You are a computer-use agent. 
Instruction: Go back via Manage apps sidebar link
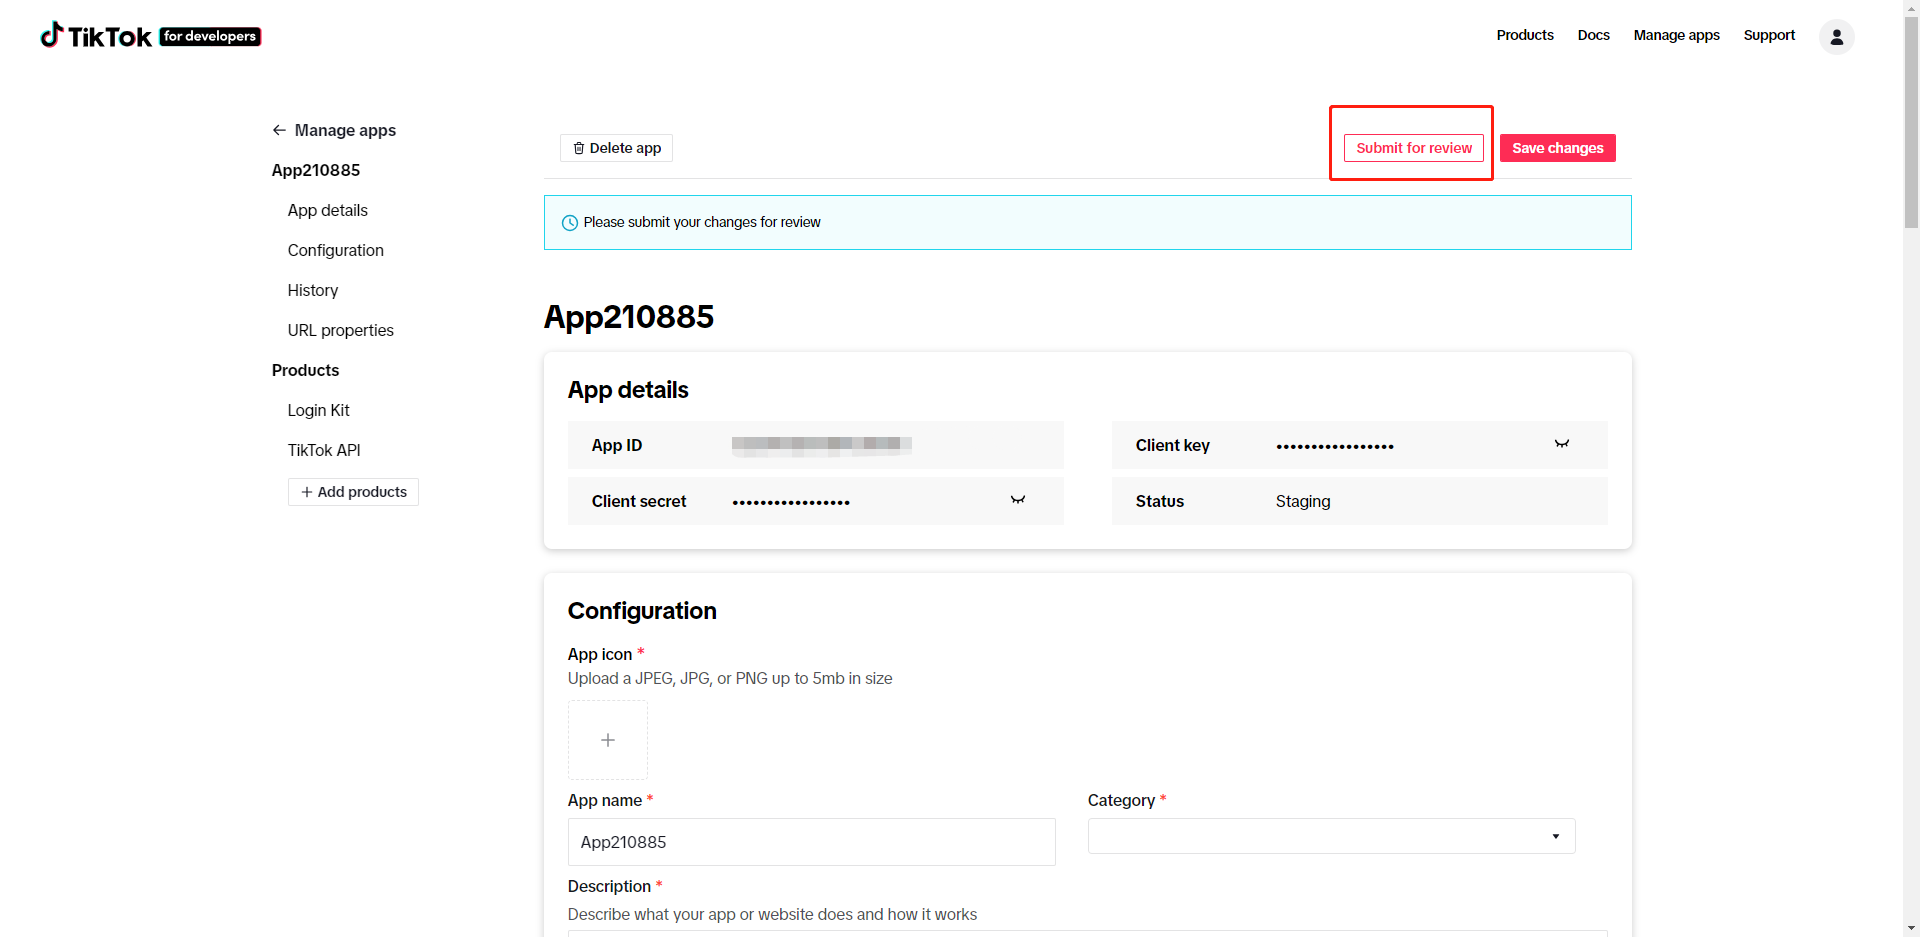[x=334, y=130]
